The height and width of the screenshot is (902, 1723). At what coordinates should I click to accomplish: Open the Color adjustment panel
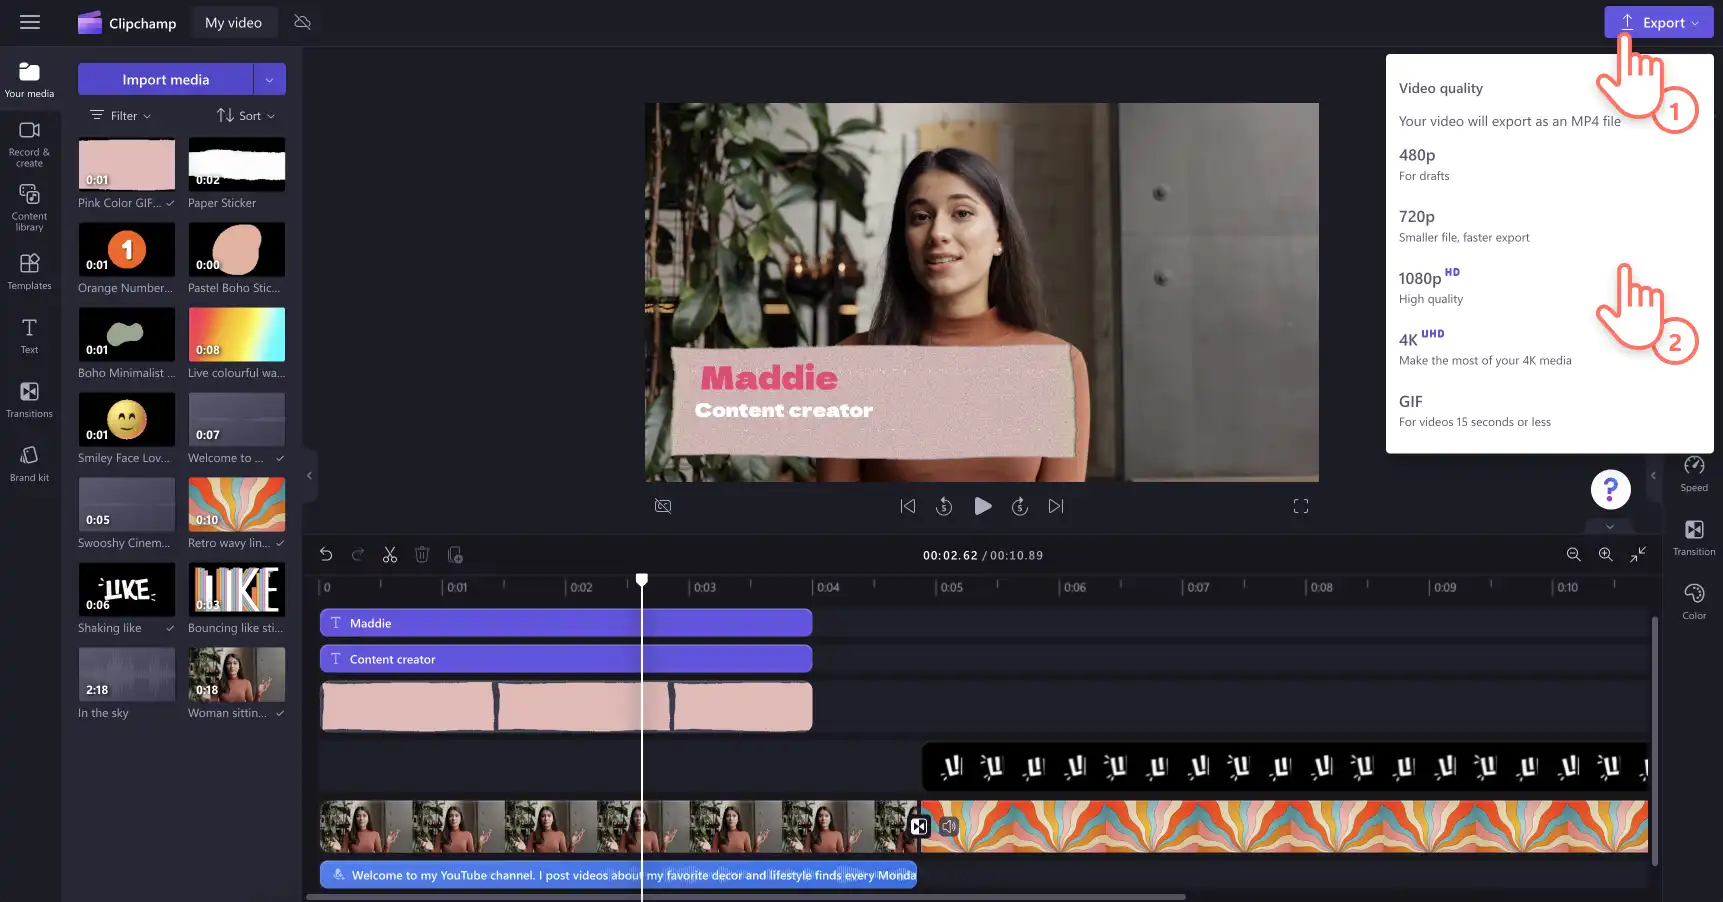pyautogui.click(x=1694, y=602)
